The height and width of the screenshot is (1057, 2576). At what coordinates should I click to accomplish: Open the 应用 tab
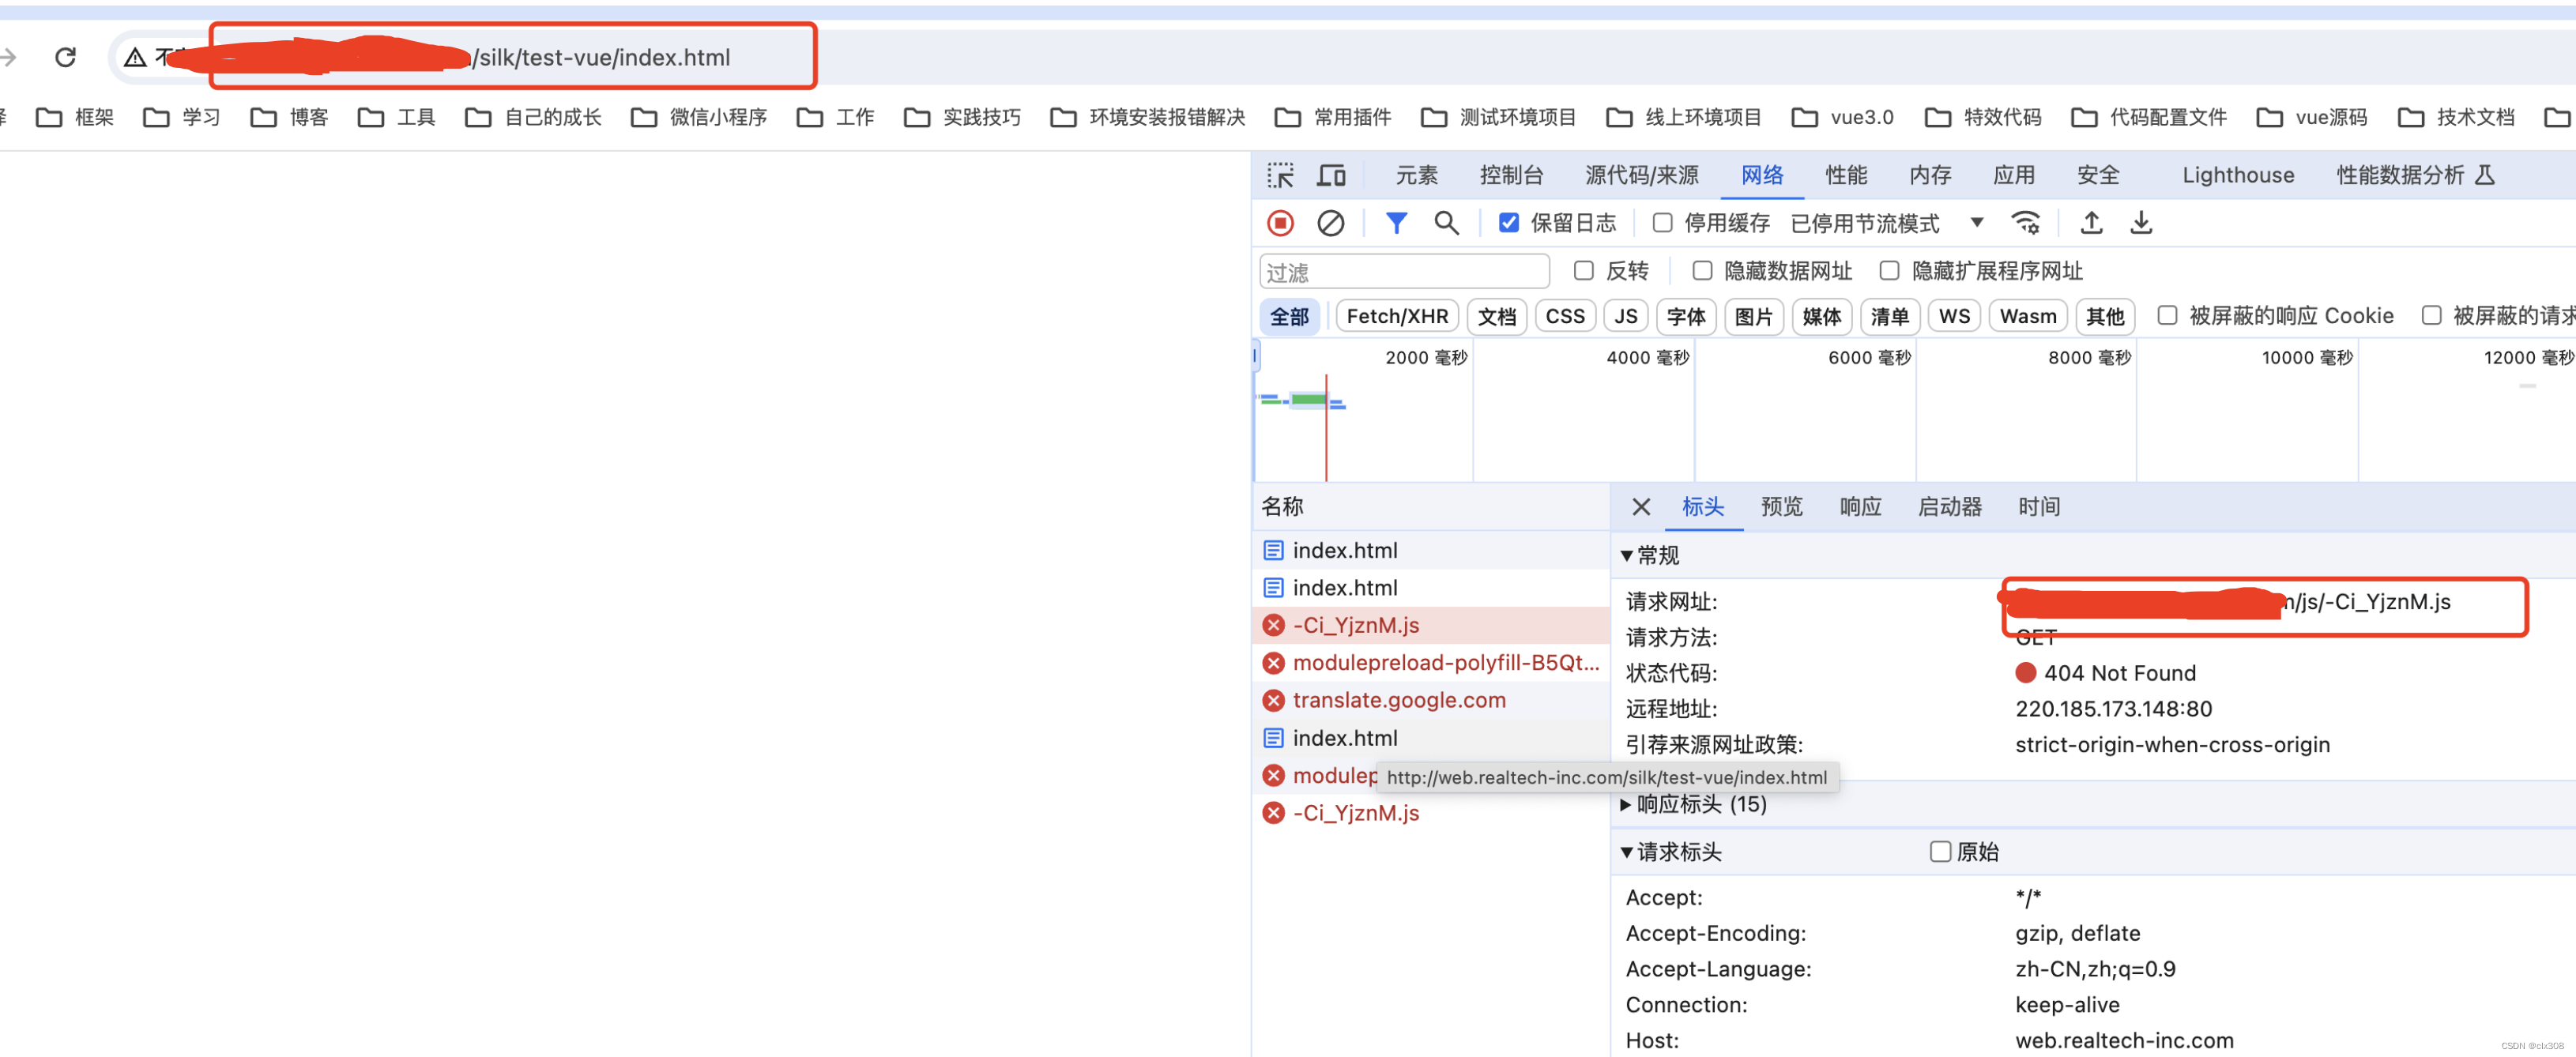coord(2013,175)
